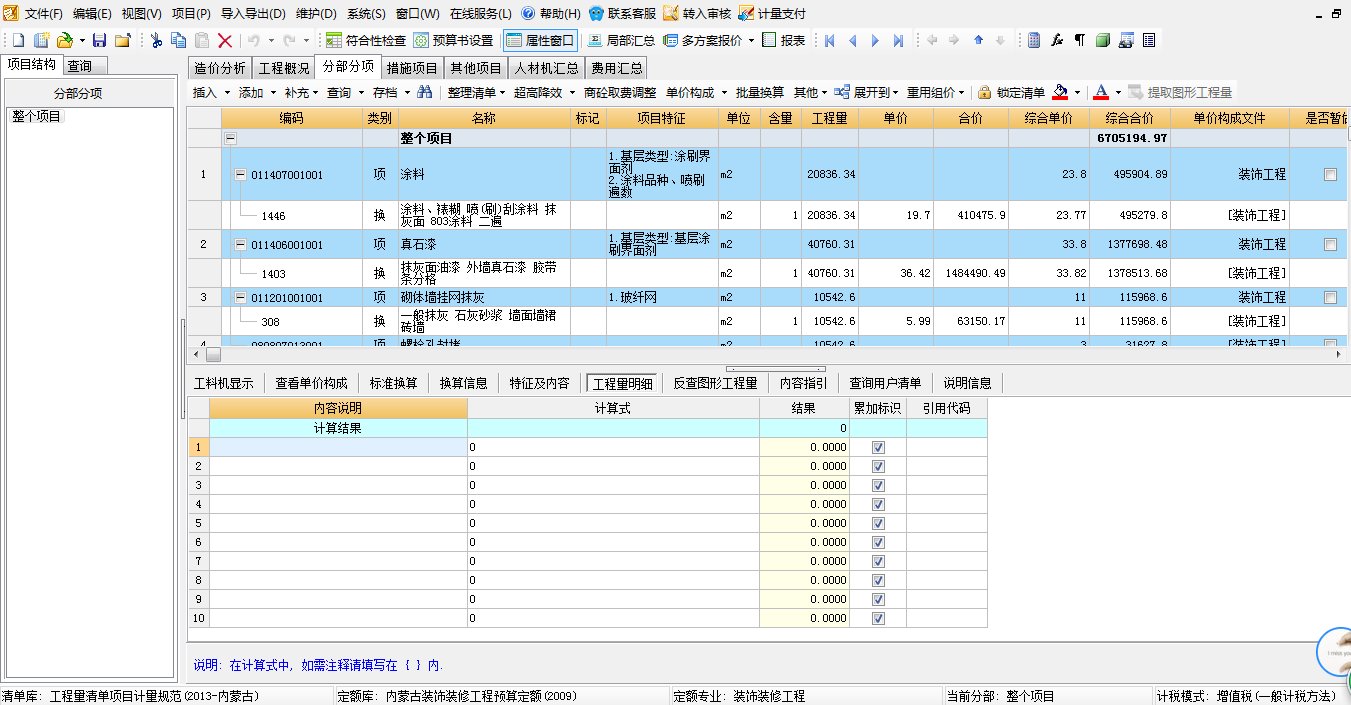
Task: Open the 导入导出(D) menu
Action: click(253, 14)
